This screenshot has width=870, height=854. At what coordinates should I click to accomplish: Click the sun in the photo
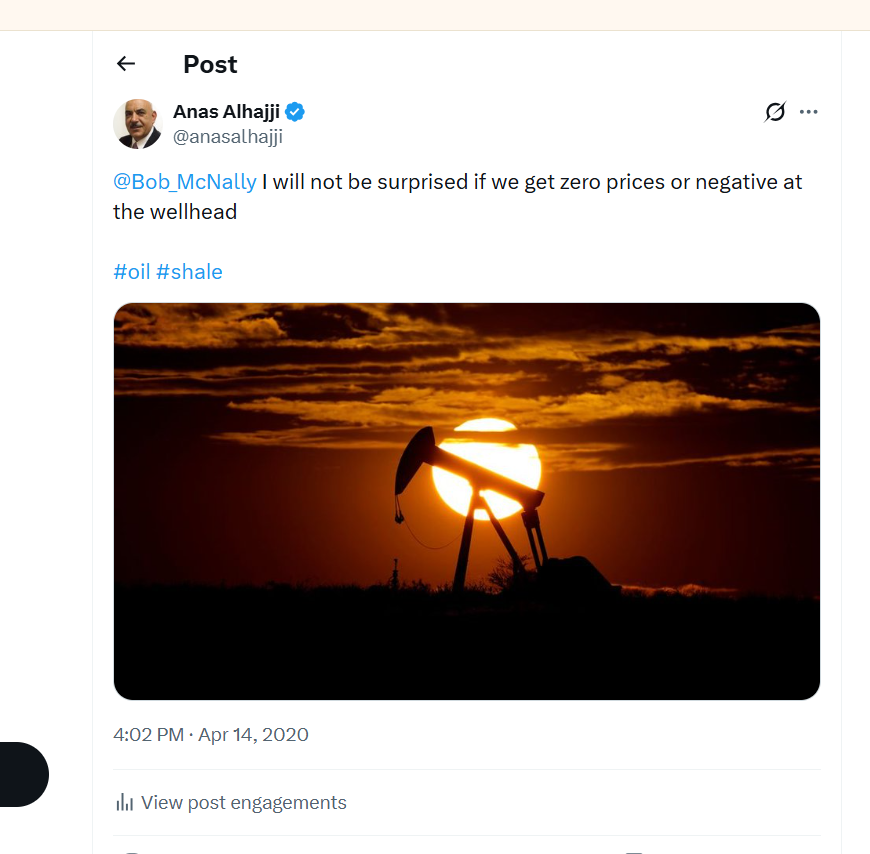point(486,468)
